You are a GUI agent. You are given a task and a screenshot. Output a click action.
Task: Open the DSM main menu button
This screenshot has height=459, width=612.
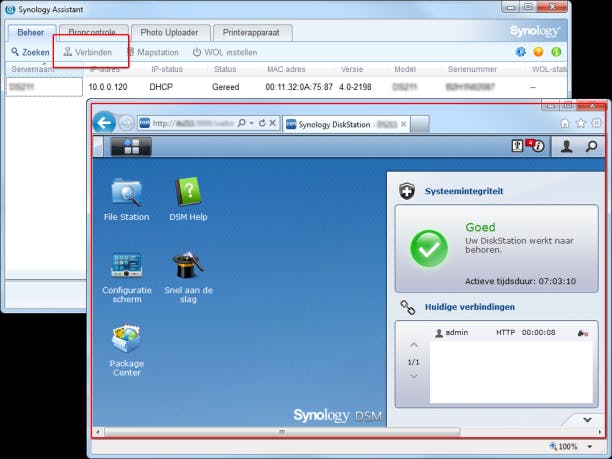[x=131, y=147]
